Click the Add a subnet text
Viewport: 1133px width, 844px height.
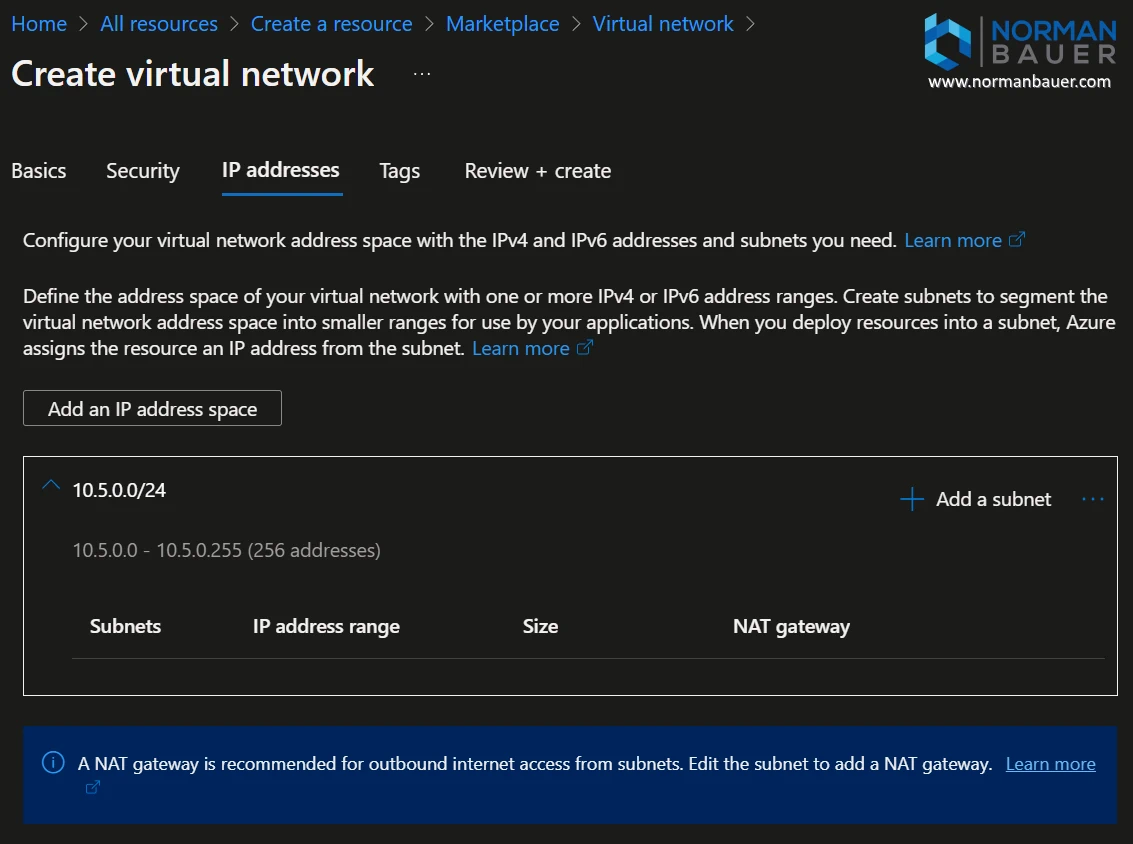pos(993,499)
